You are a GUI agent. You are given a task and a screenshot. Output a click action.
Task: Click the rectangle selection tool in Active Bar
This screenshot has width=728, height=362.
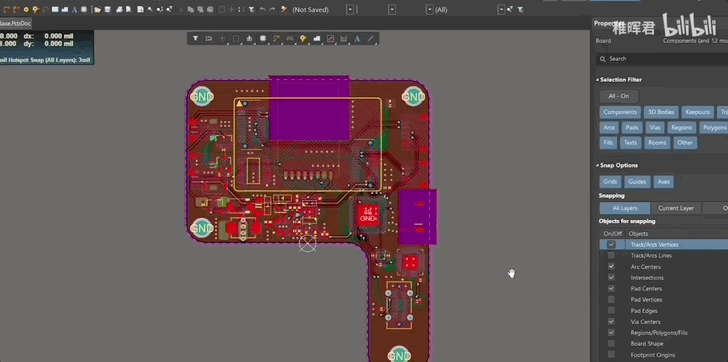[236, 39]
